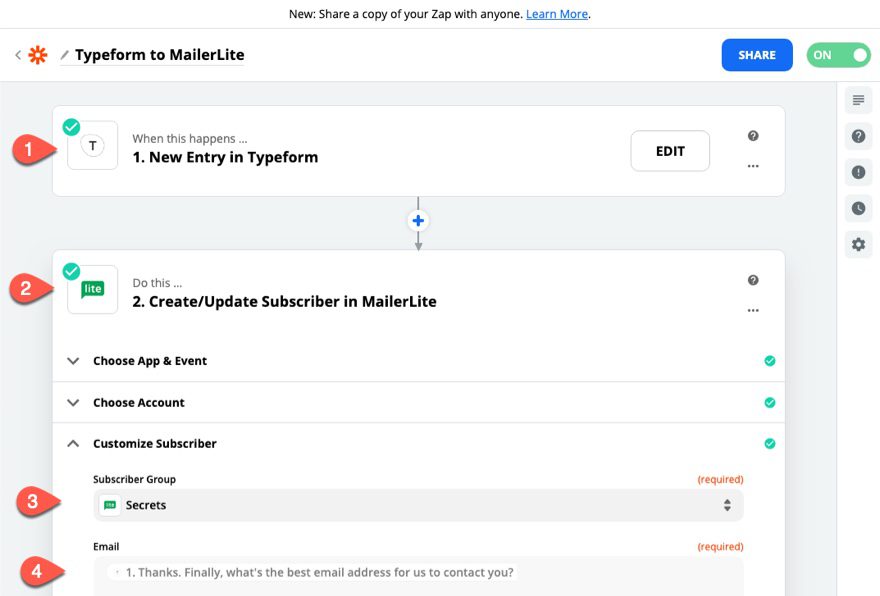Open the Subscriber Group selector showing Secrets
This screenshot has width=880, height=596.
pos(417,505)
